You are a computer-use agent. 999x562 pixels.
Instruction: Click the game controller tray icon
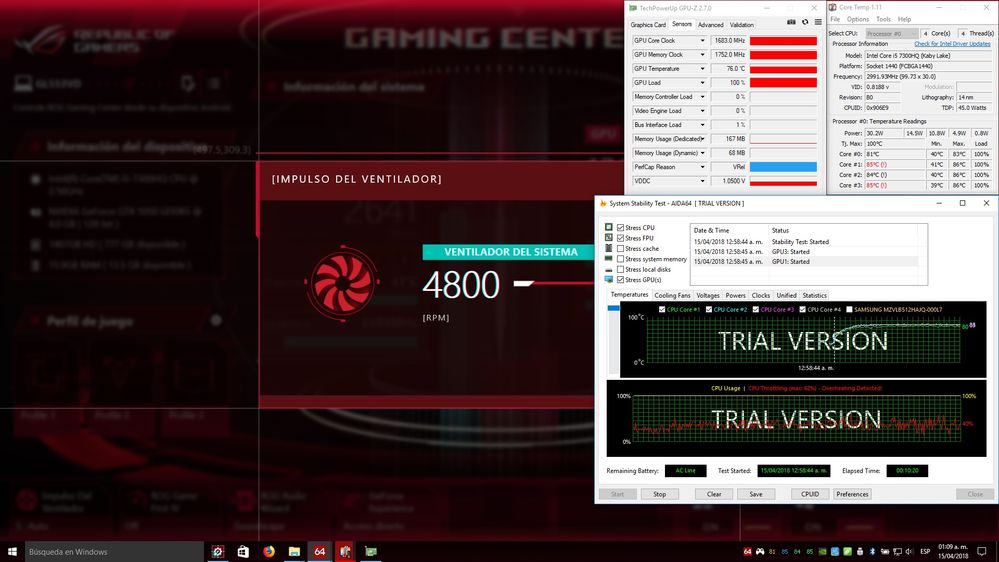[760, 552]
